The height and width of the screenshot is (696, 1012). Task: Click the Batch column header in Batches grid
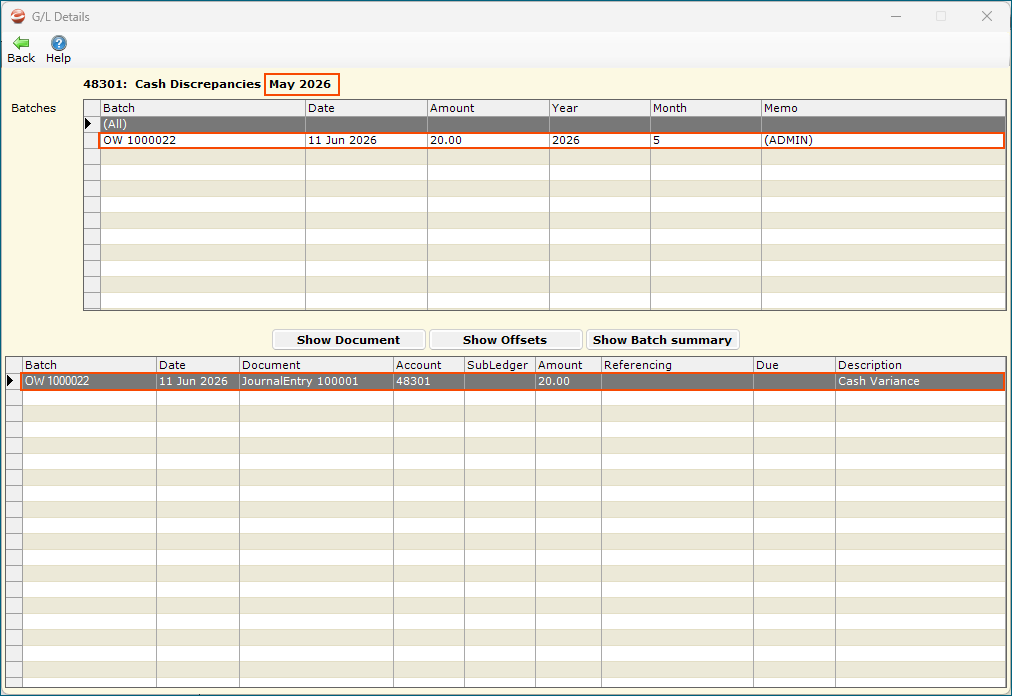[203, 108]
